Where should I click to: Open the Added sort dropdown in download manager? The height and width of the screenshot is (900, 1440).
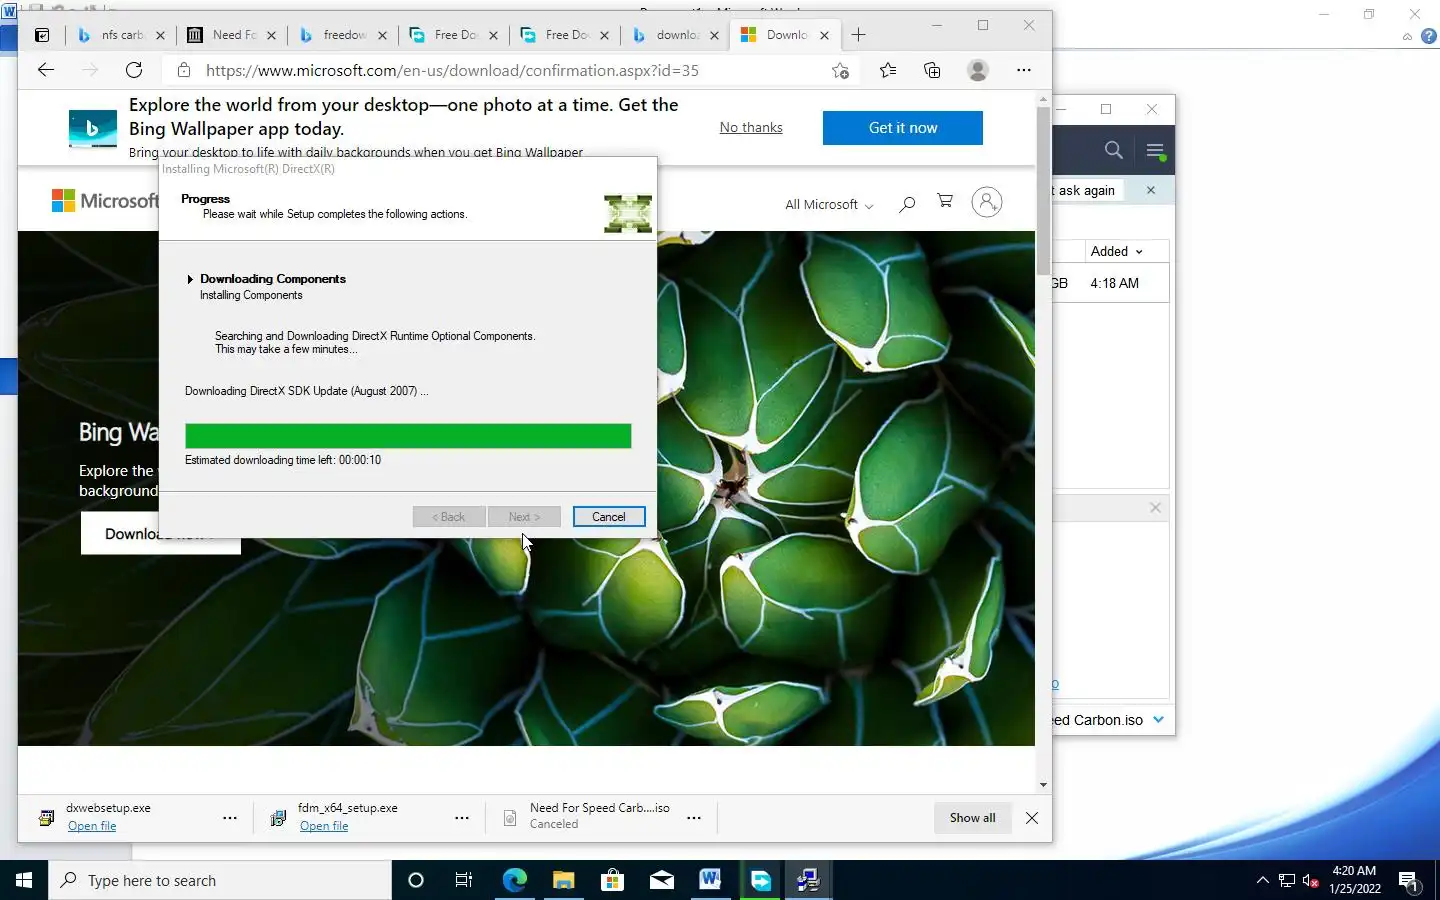[1117, 251]
